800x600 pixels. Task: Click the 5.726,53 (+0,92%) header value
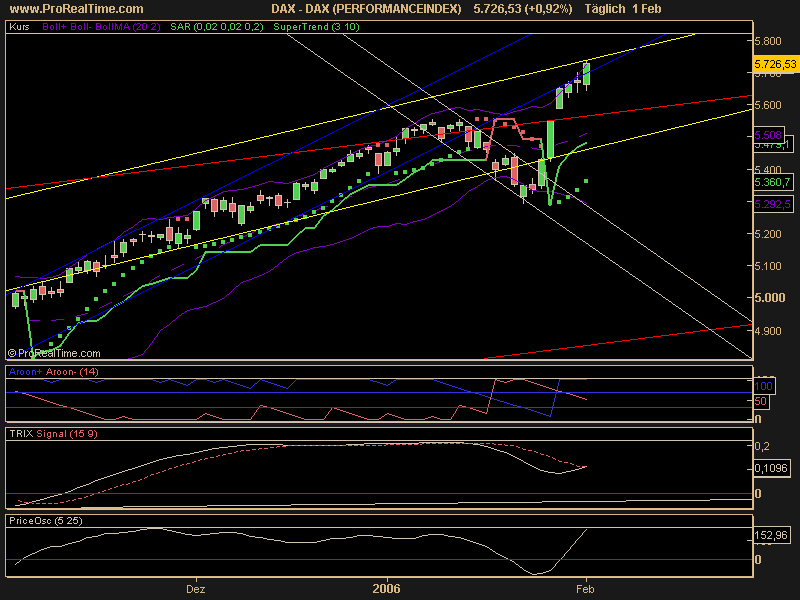pos(523,9)
